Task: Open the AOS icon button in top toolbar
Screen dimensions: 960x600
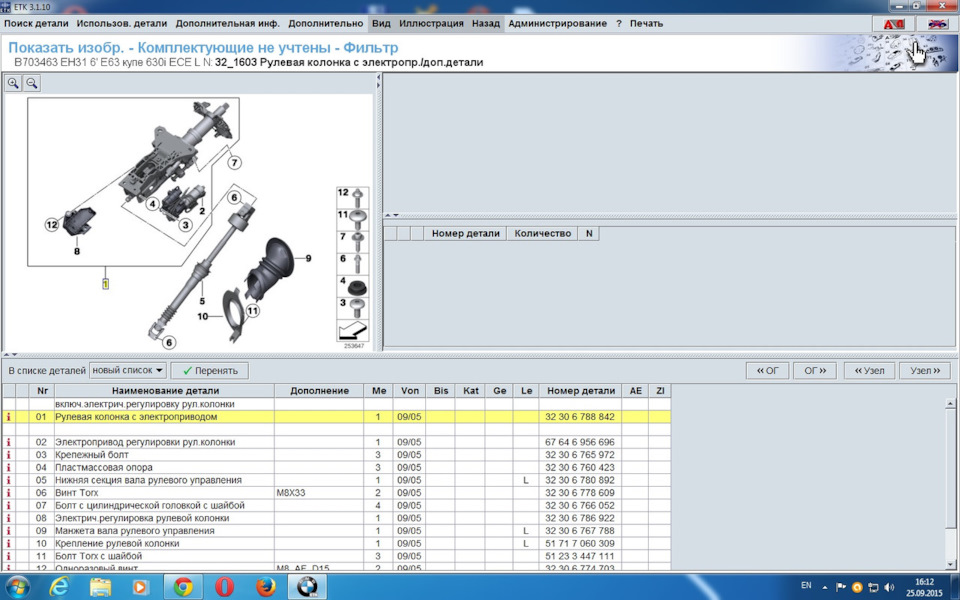Action: [x=893, y=24]
